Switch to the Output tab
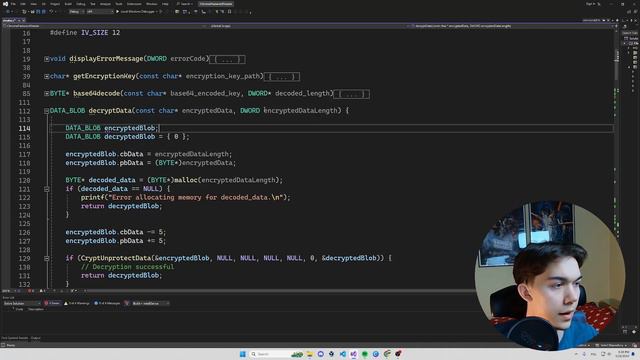 [x=36, y=338]
